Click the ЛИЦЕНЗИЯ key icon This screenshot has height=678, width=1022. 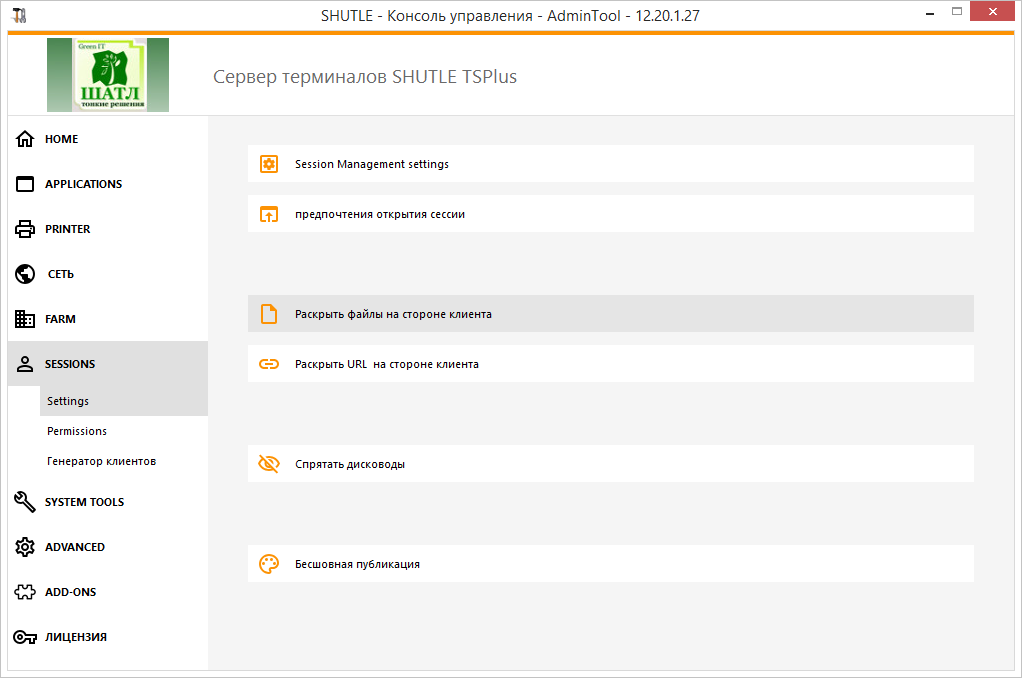click(x=24, y=637)
